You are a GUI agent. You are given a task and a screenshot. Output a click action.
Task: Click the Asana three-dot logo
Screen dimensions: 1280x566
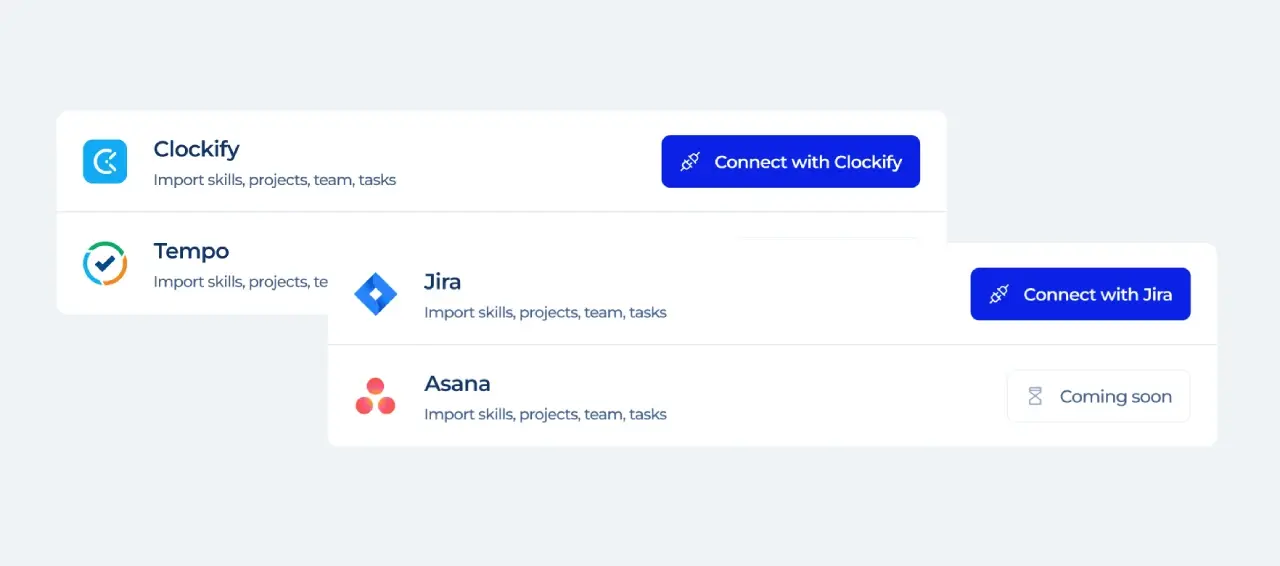tap(376, 396)
